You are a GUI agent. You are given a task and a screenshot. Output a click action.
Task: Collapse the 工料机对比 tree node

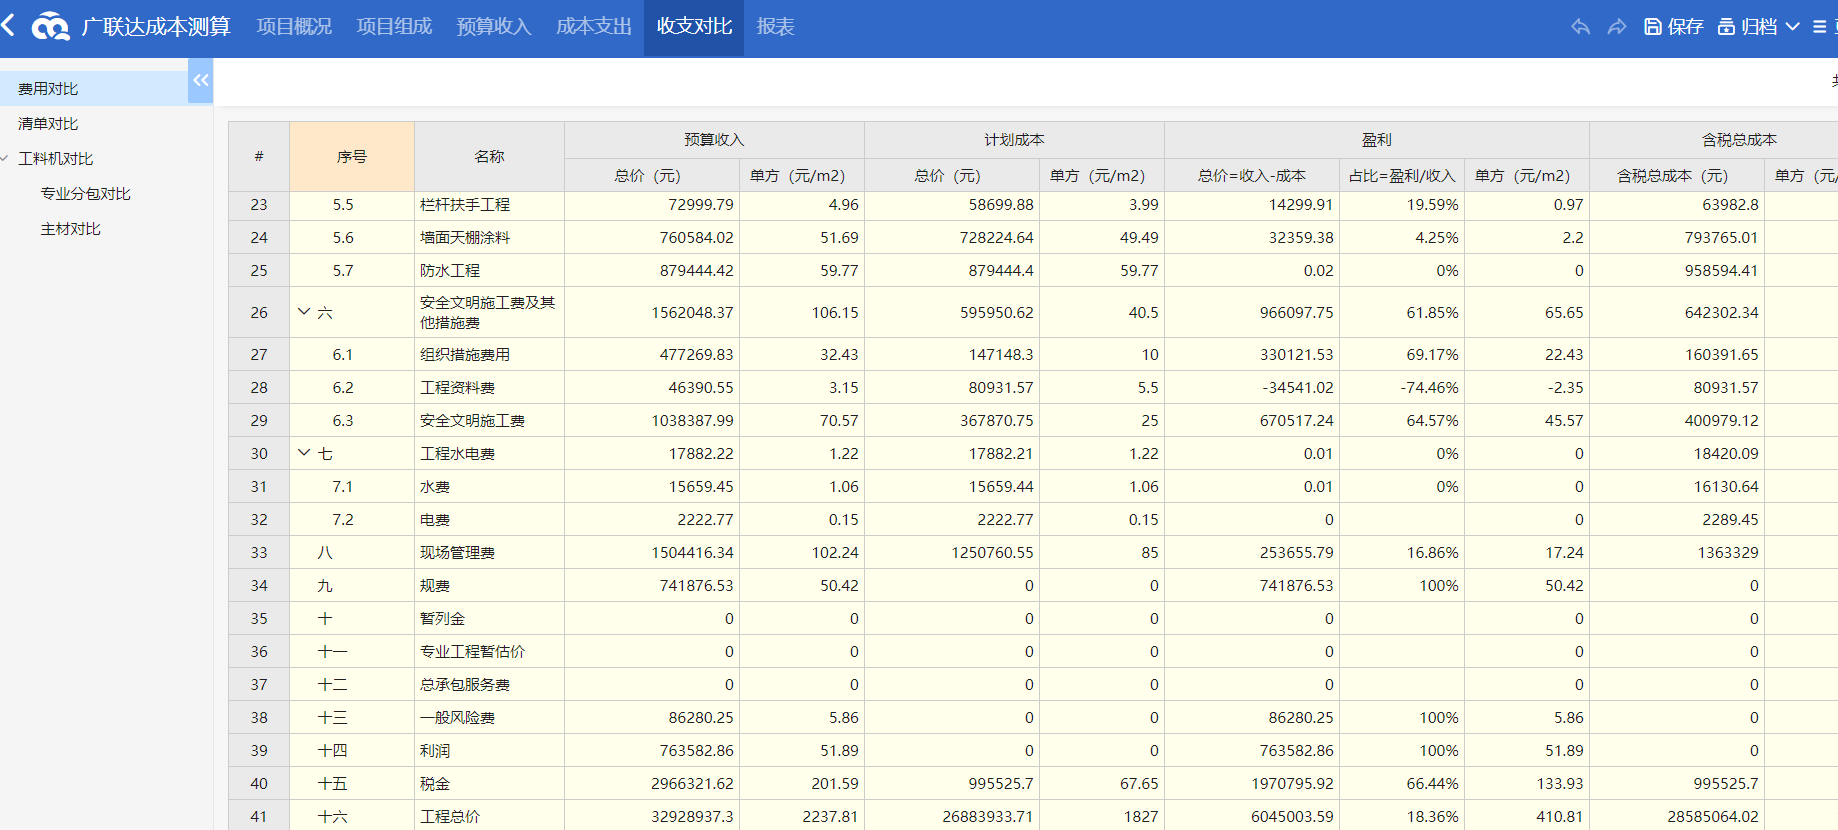pos(6,159)
